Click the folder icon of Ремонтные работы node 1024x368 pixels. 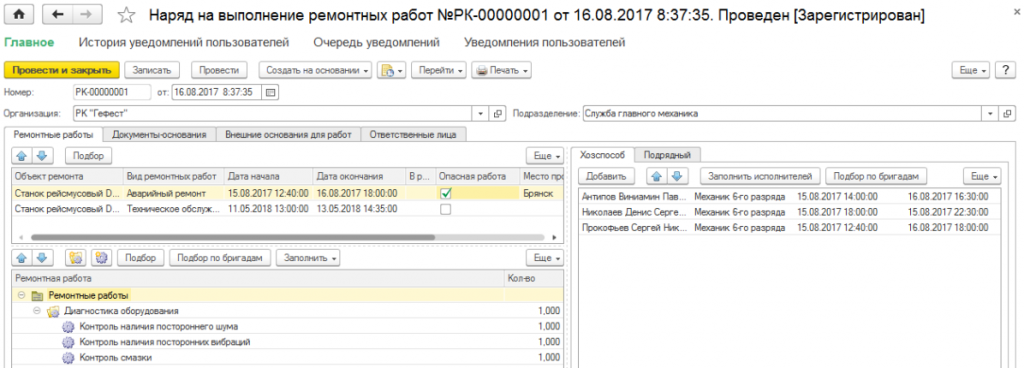(37, 296)
